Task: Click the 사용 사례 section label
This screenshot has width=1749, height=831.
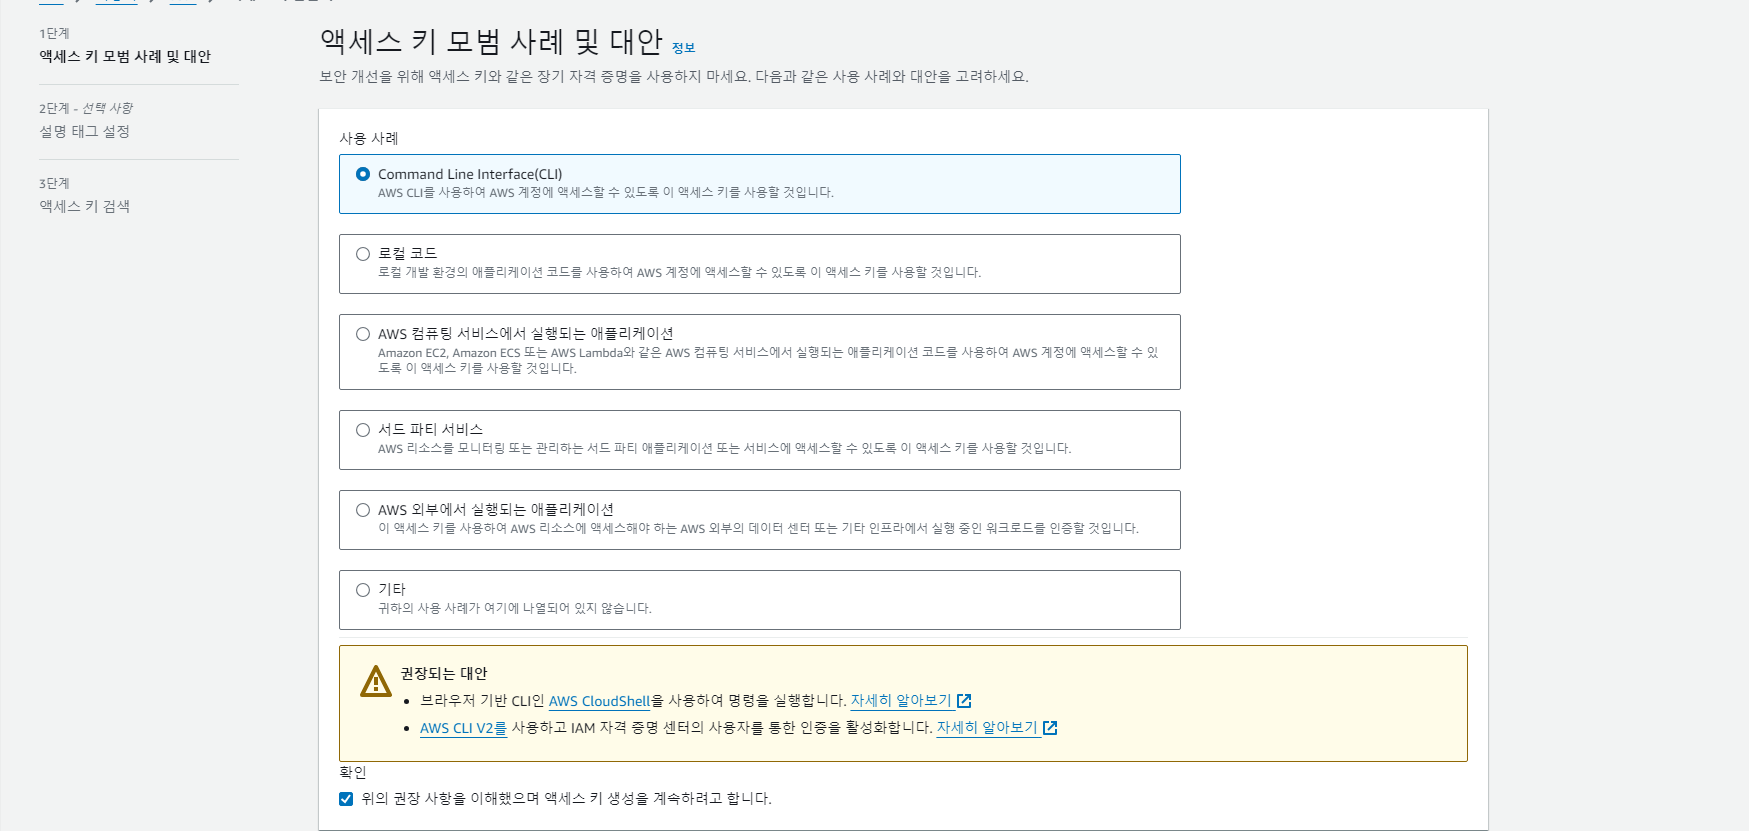Action: pyautogui.click(x=369, y=139)
